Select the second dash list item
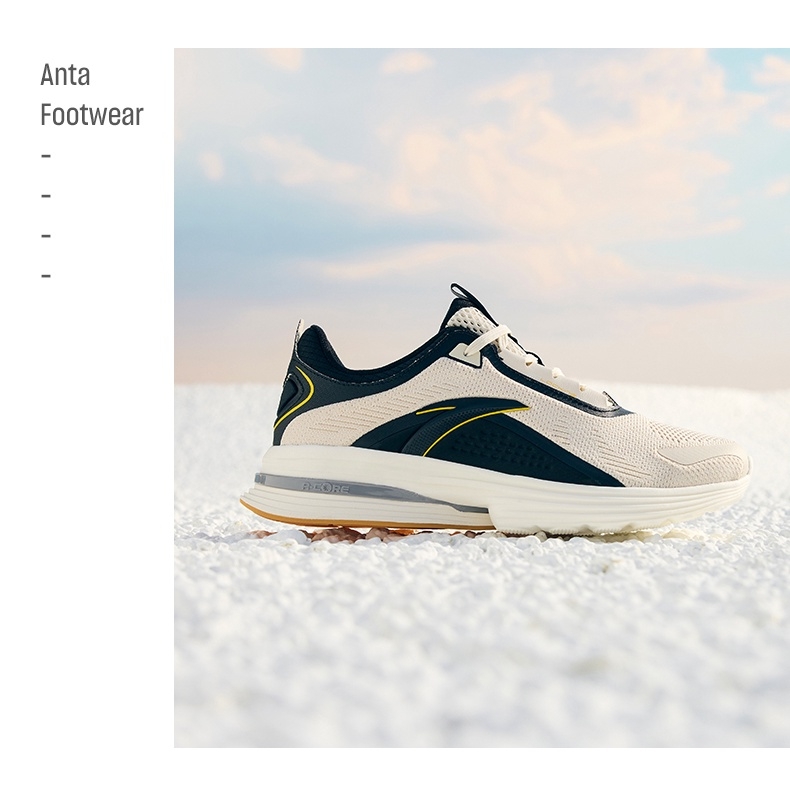Screen dimensions: 790x790 46,196
